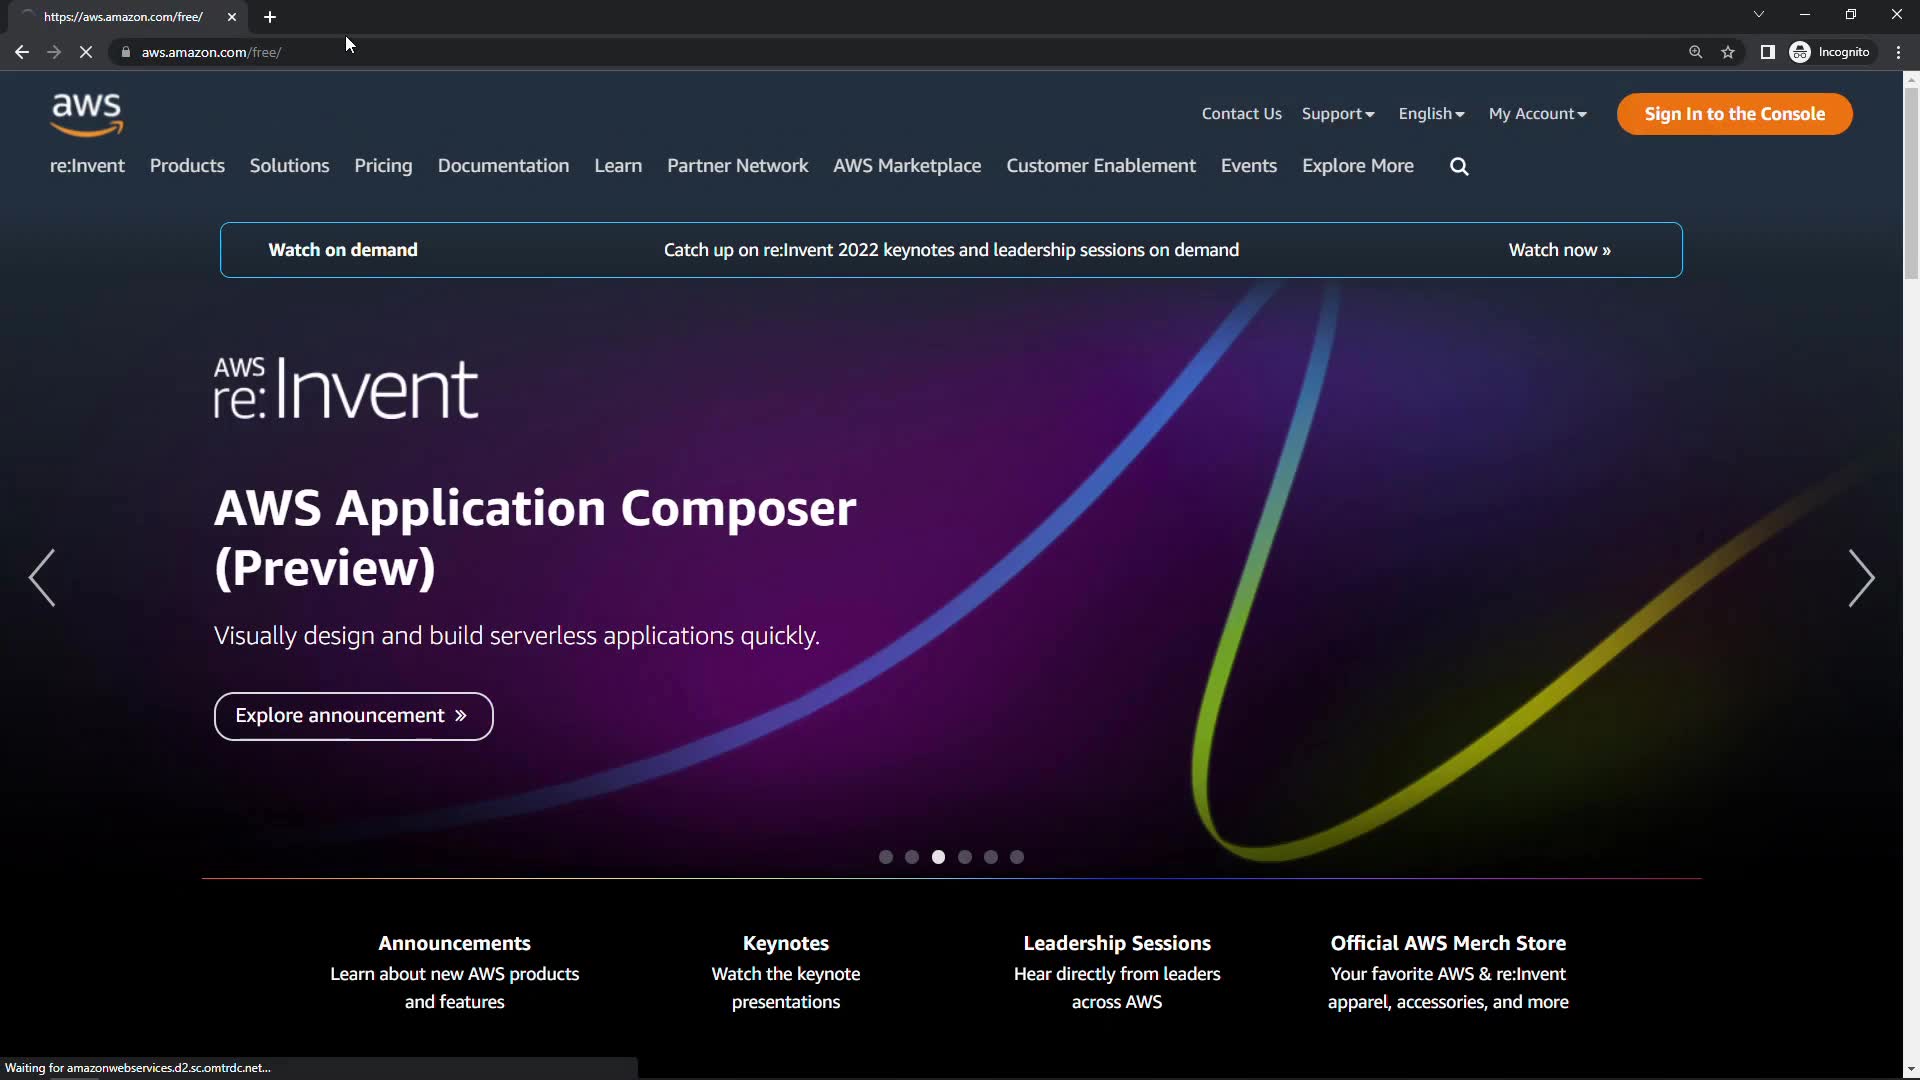Open a new browser tab
Viewport: 1920px width, 1080px height.
[270, 17]
